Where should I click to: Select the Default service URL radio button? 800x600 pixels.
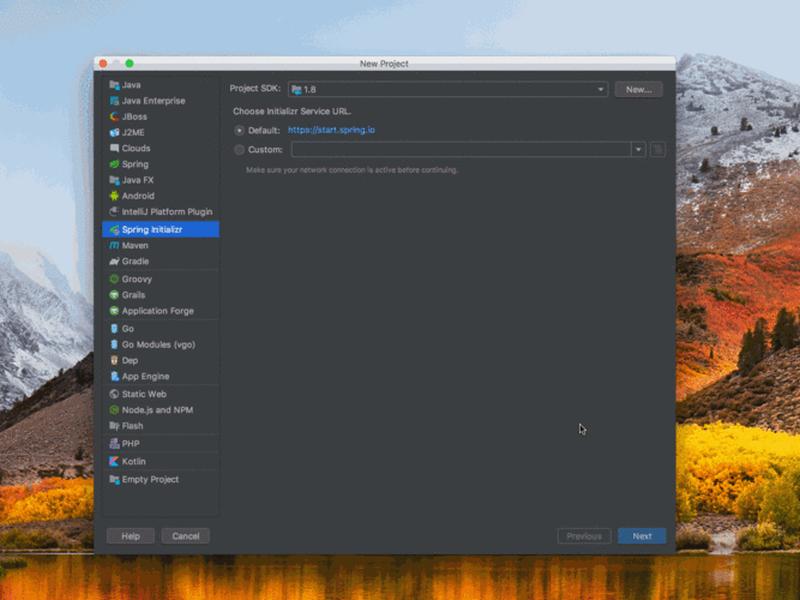[x=239, y=131]
